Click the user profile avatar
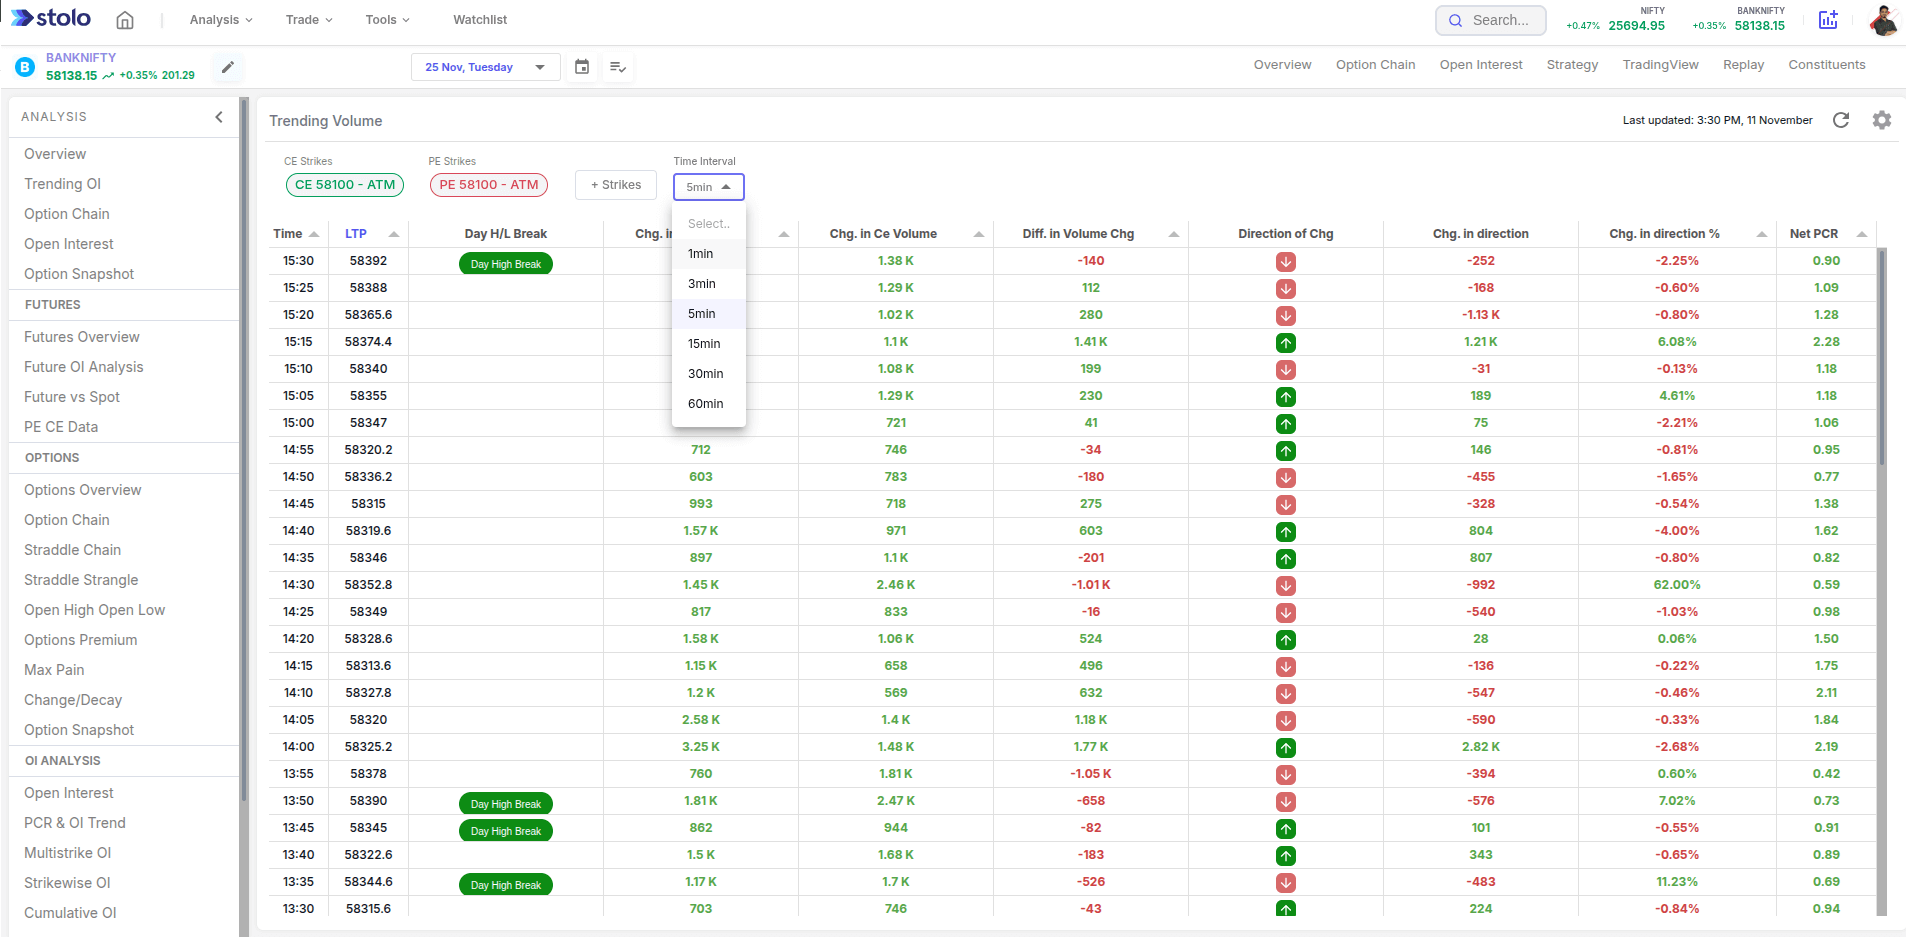 (1884, 20)
